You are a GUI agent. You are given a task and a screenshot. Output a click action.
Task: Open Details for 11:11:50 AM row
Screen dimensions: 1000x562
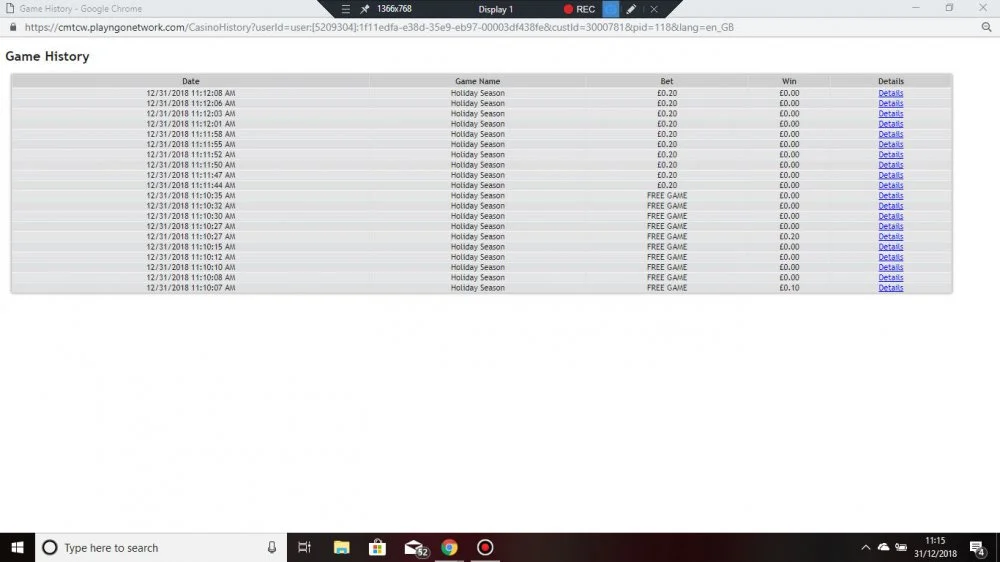coord(890,165)
